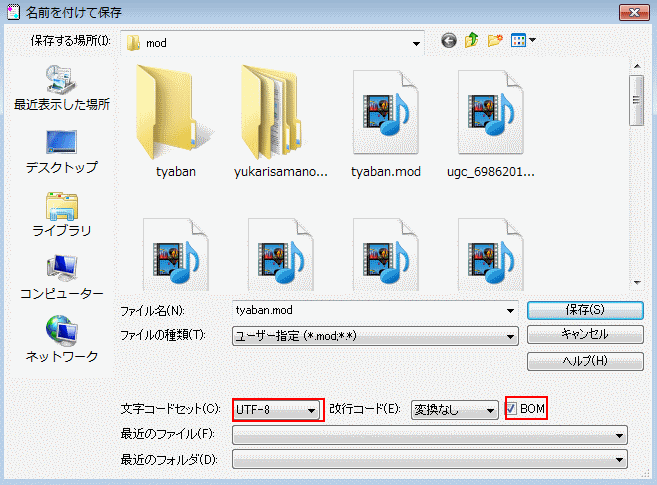Image resolution: width=657 pixels, height=485 pixels.
Task: Select fourth media file in second row
Action: point(491,254)
